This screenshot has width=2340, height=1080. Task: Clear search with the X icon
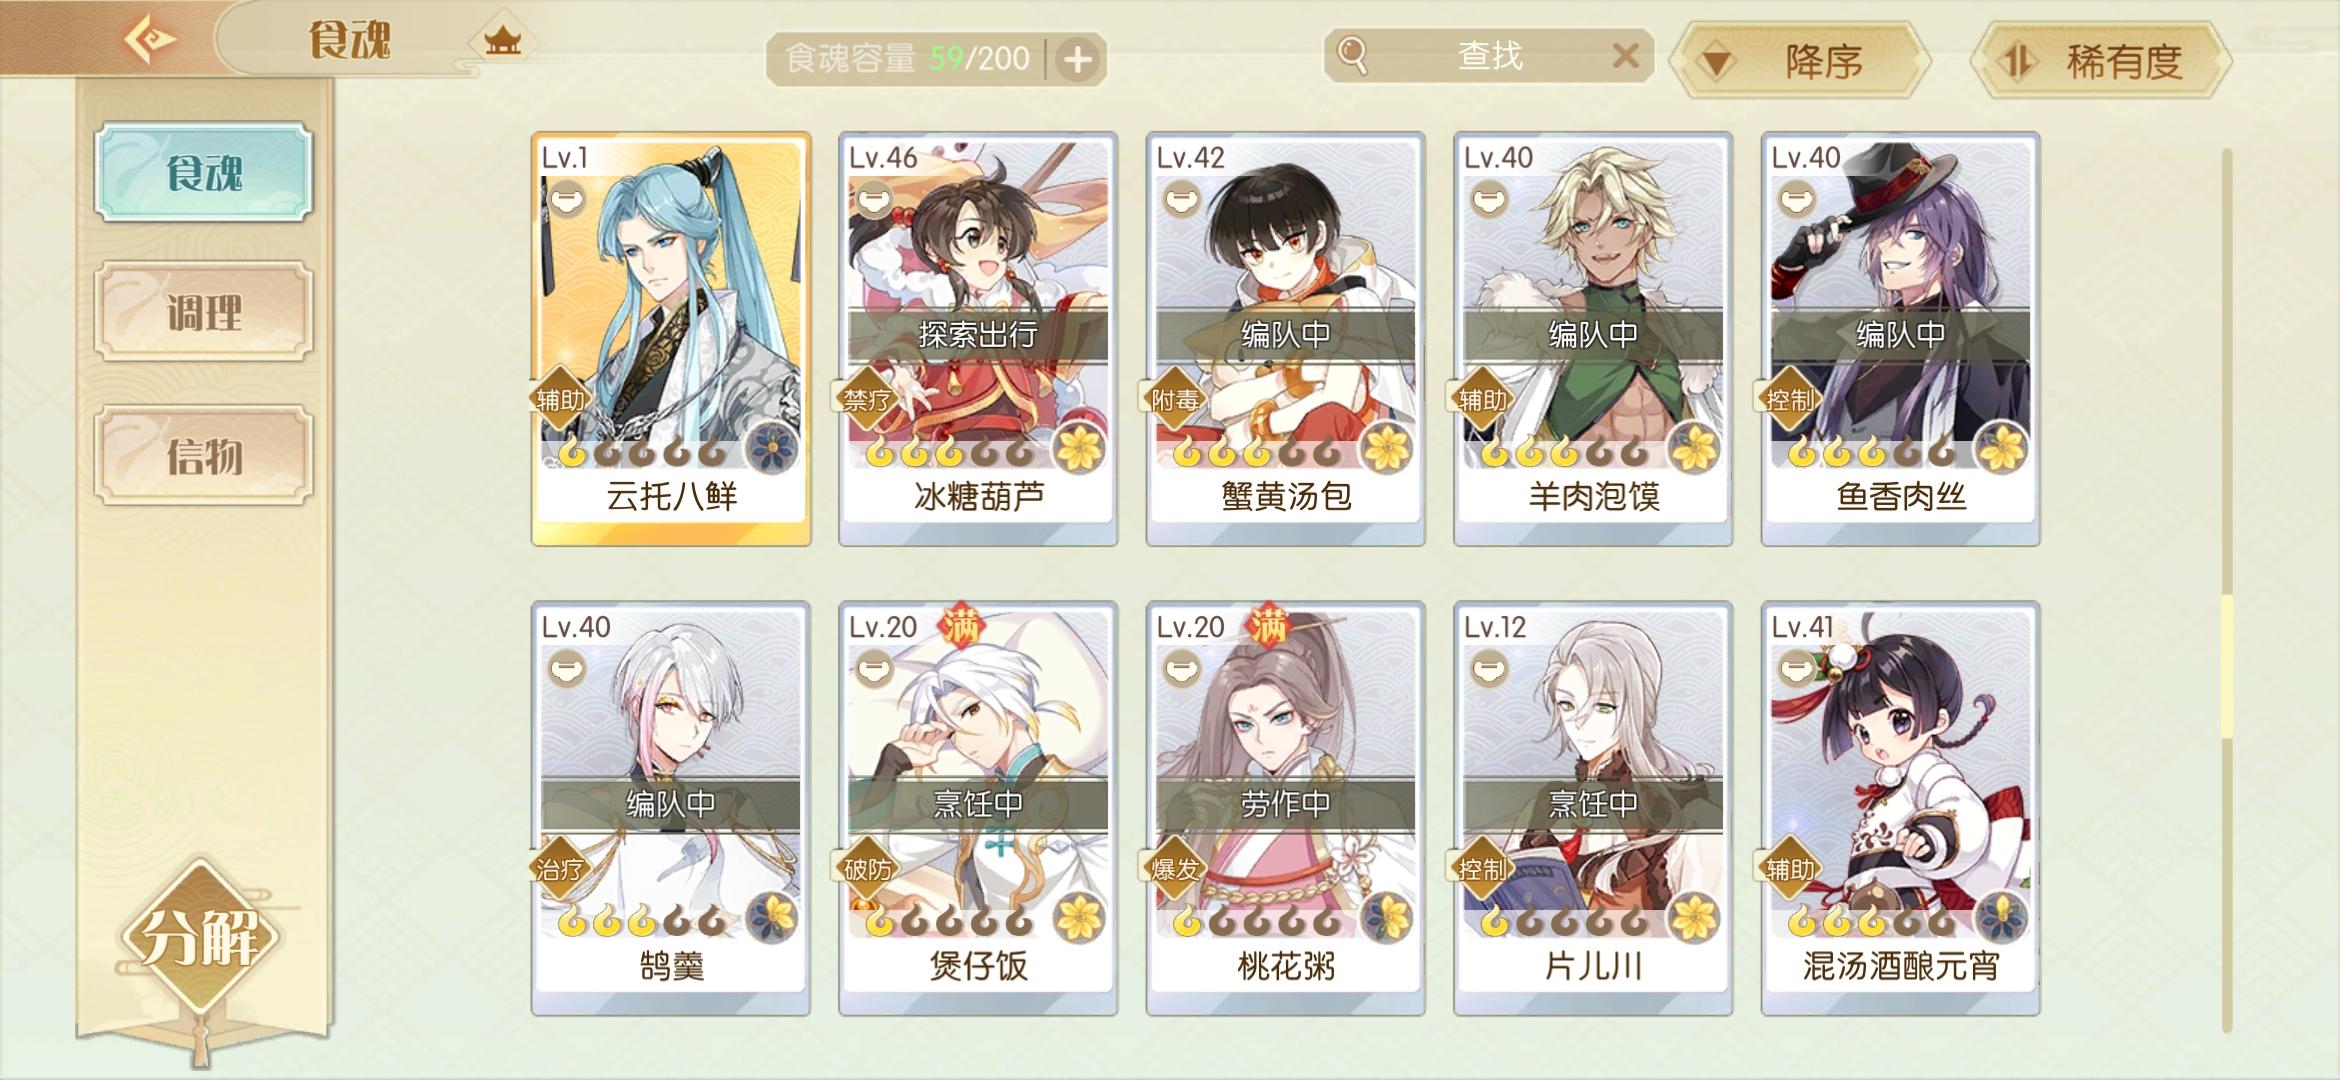coord(1626,55)
